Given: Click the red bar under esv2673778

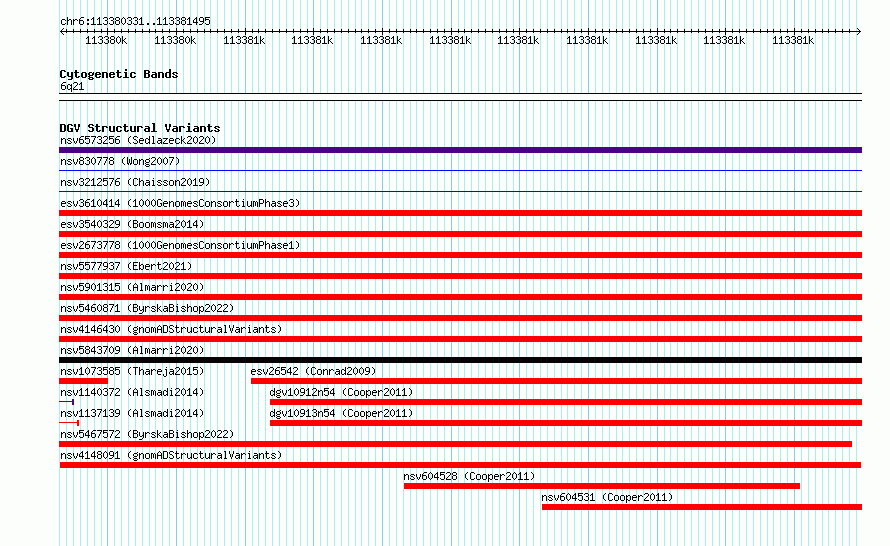Looking at the screenshot, I should pos(460,255).
